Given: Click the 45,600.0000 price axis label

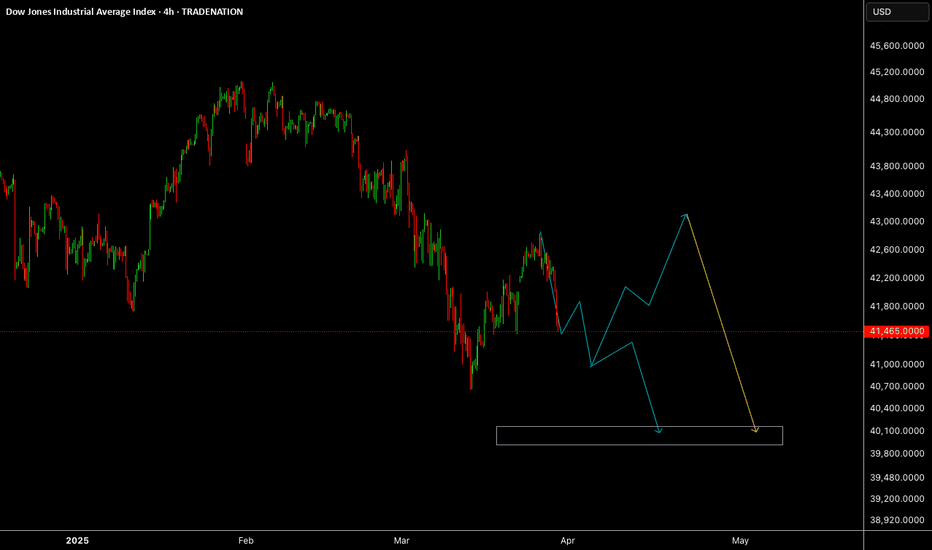Looking at the screenshot, I should click(897, 46).
